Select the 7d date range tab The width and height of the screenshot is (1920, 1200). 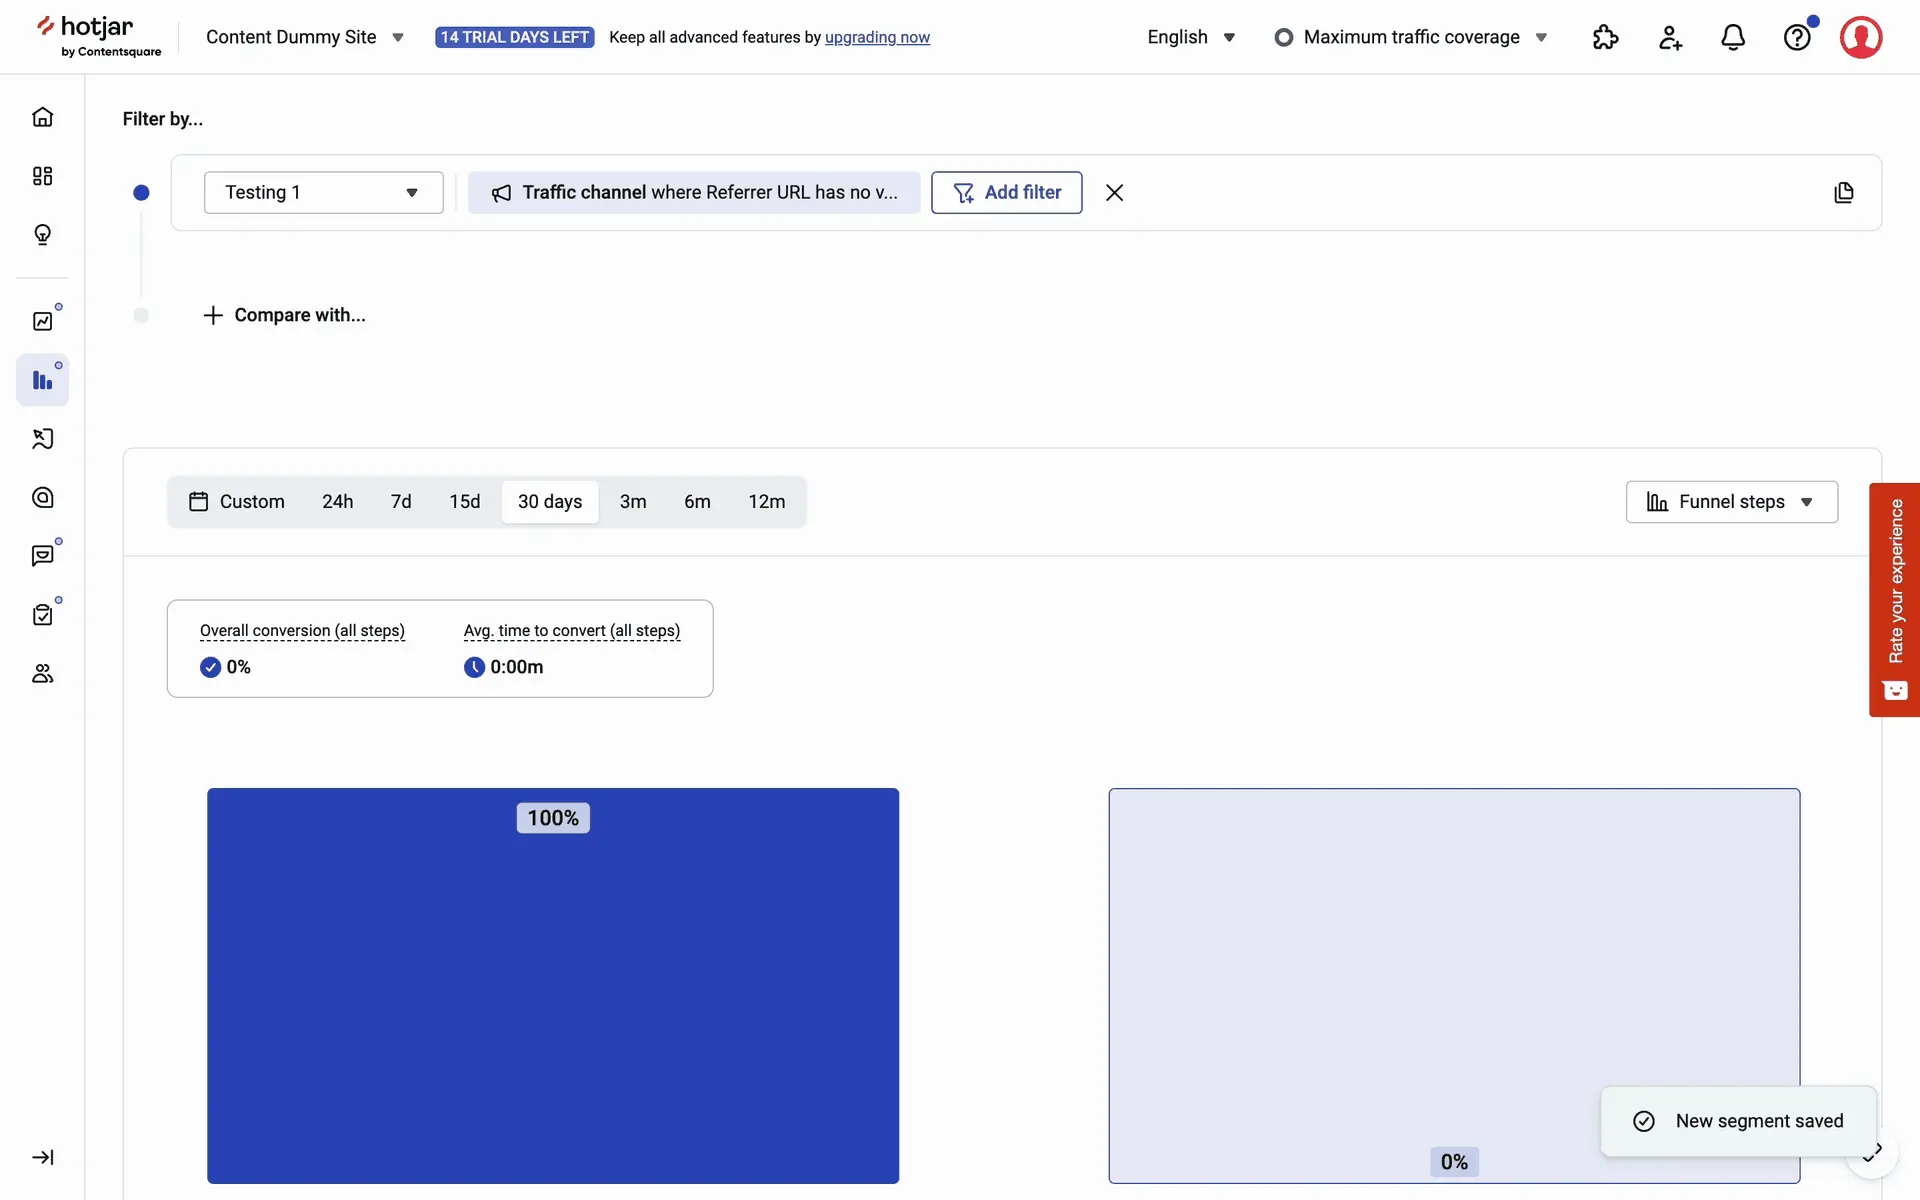pyautogui.click(x=401, y=502)
